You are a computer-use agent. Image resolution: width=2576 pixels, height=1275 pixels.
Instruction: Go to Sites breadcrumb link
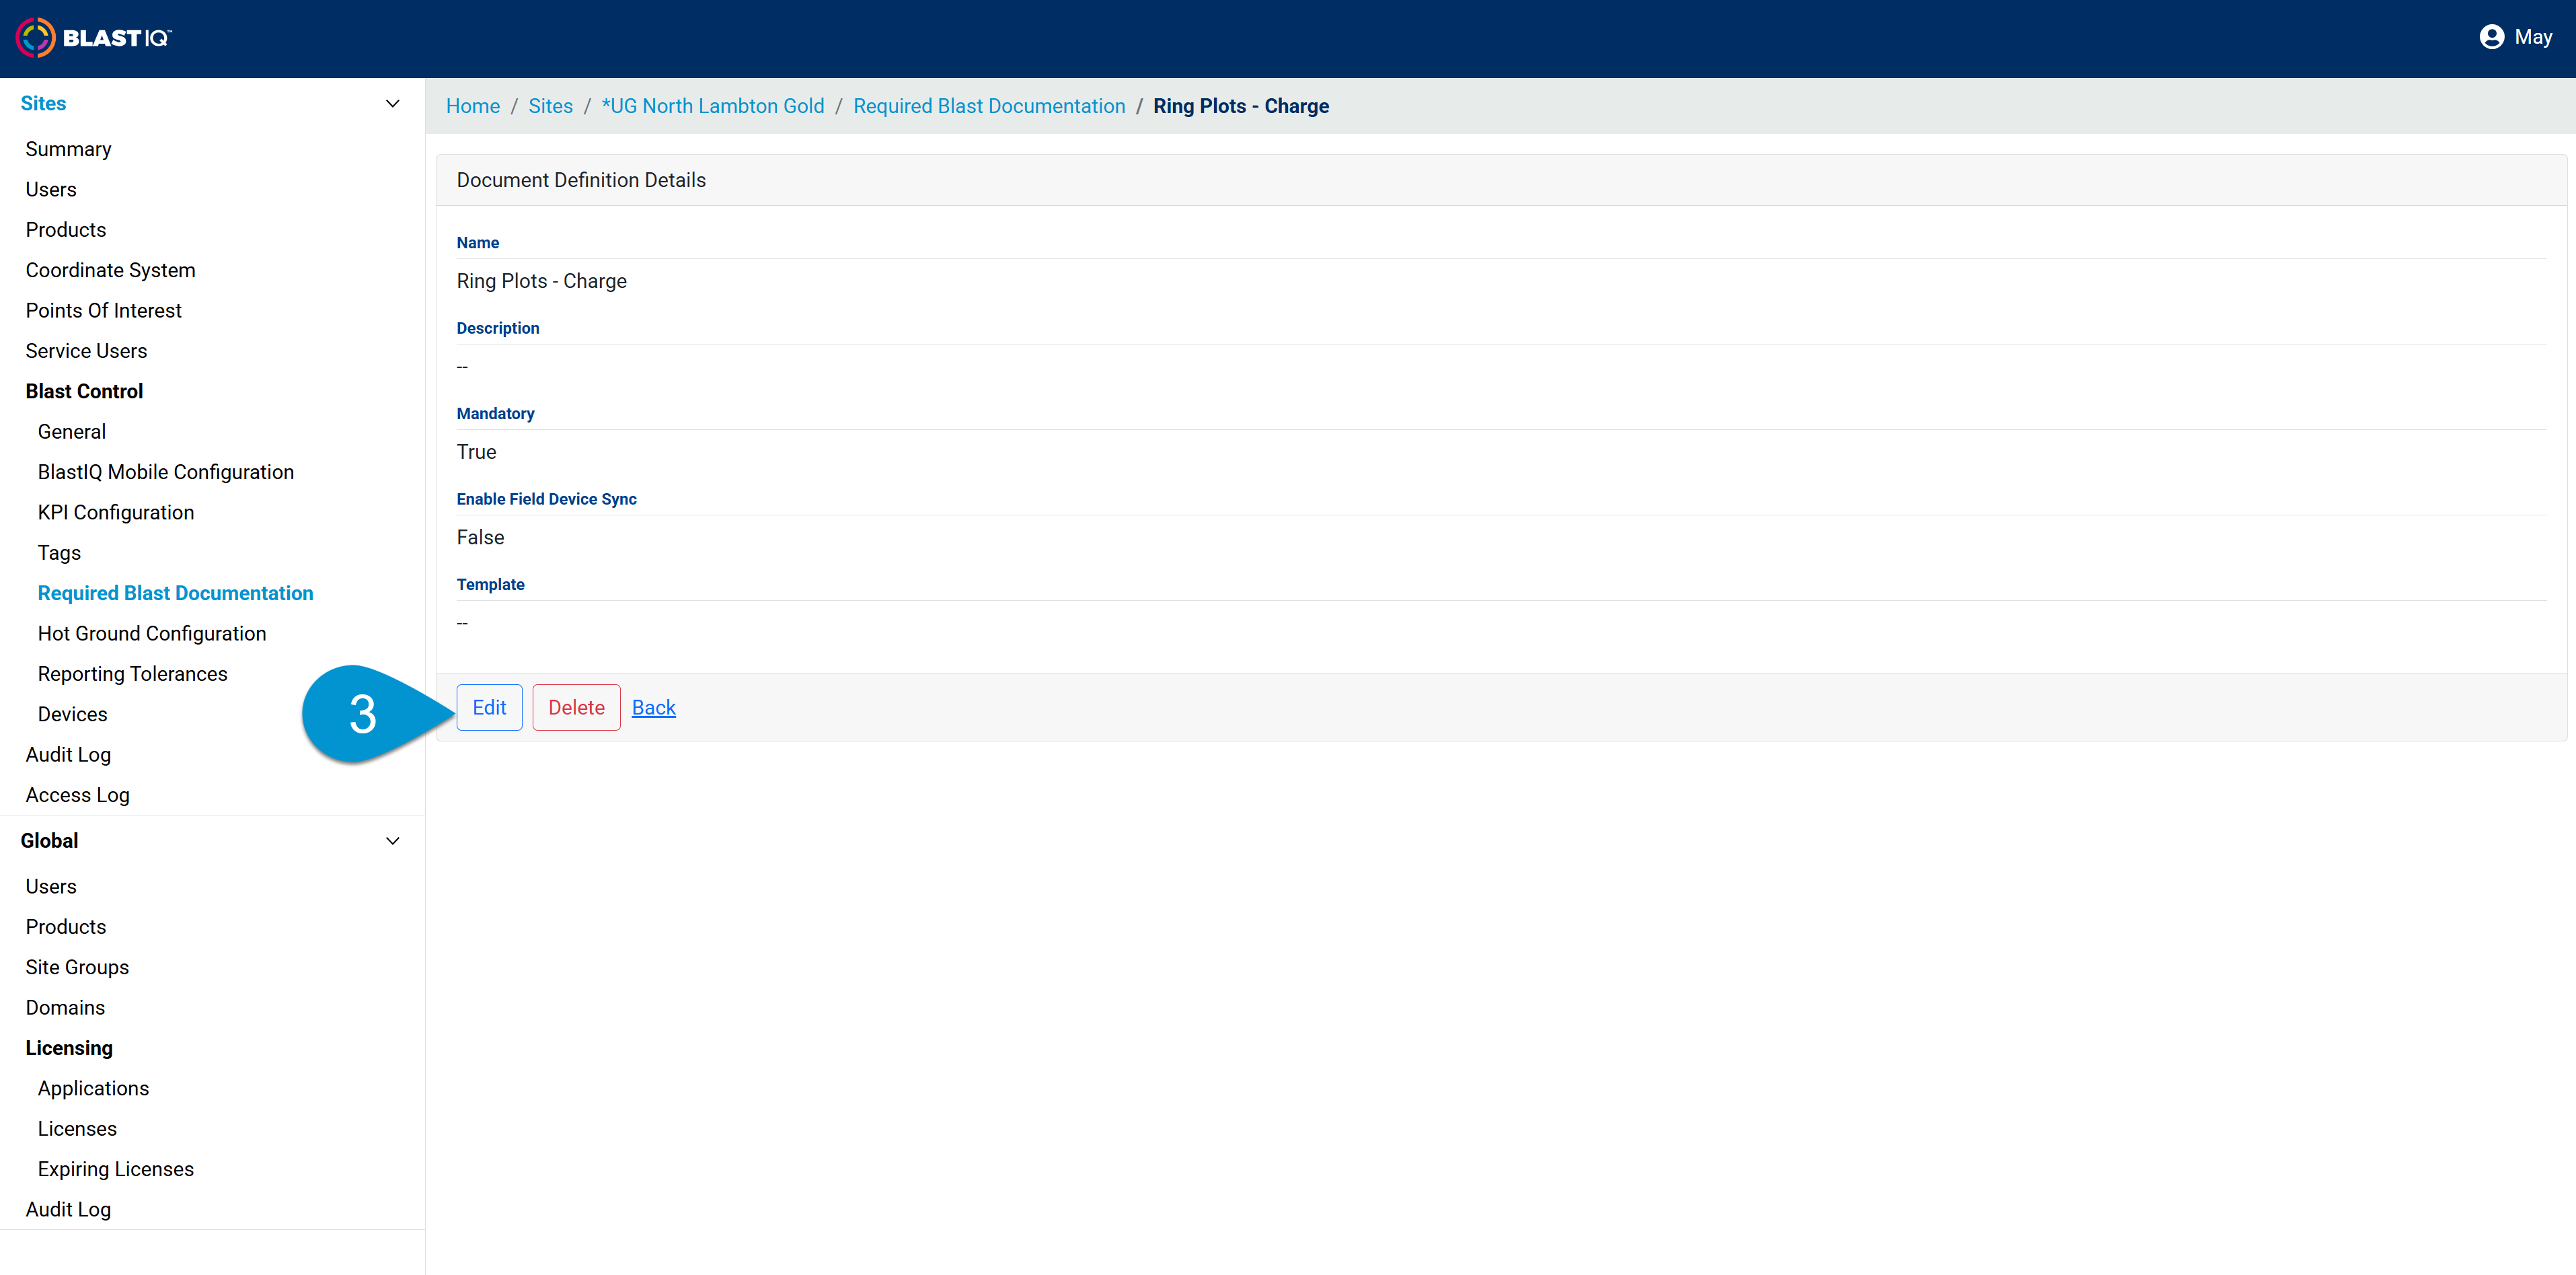[551, 106]
